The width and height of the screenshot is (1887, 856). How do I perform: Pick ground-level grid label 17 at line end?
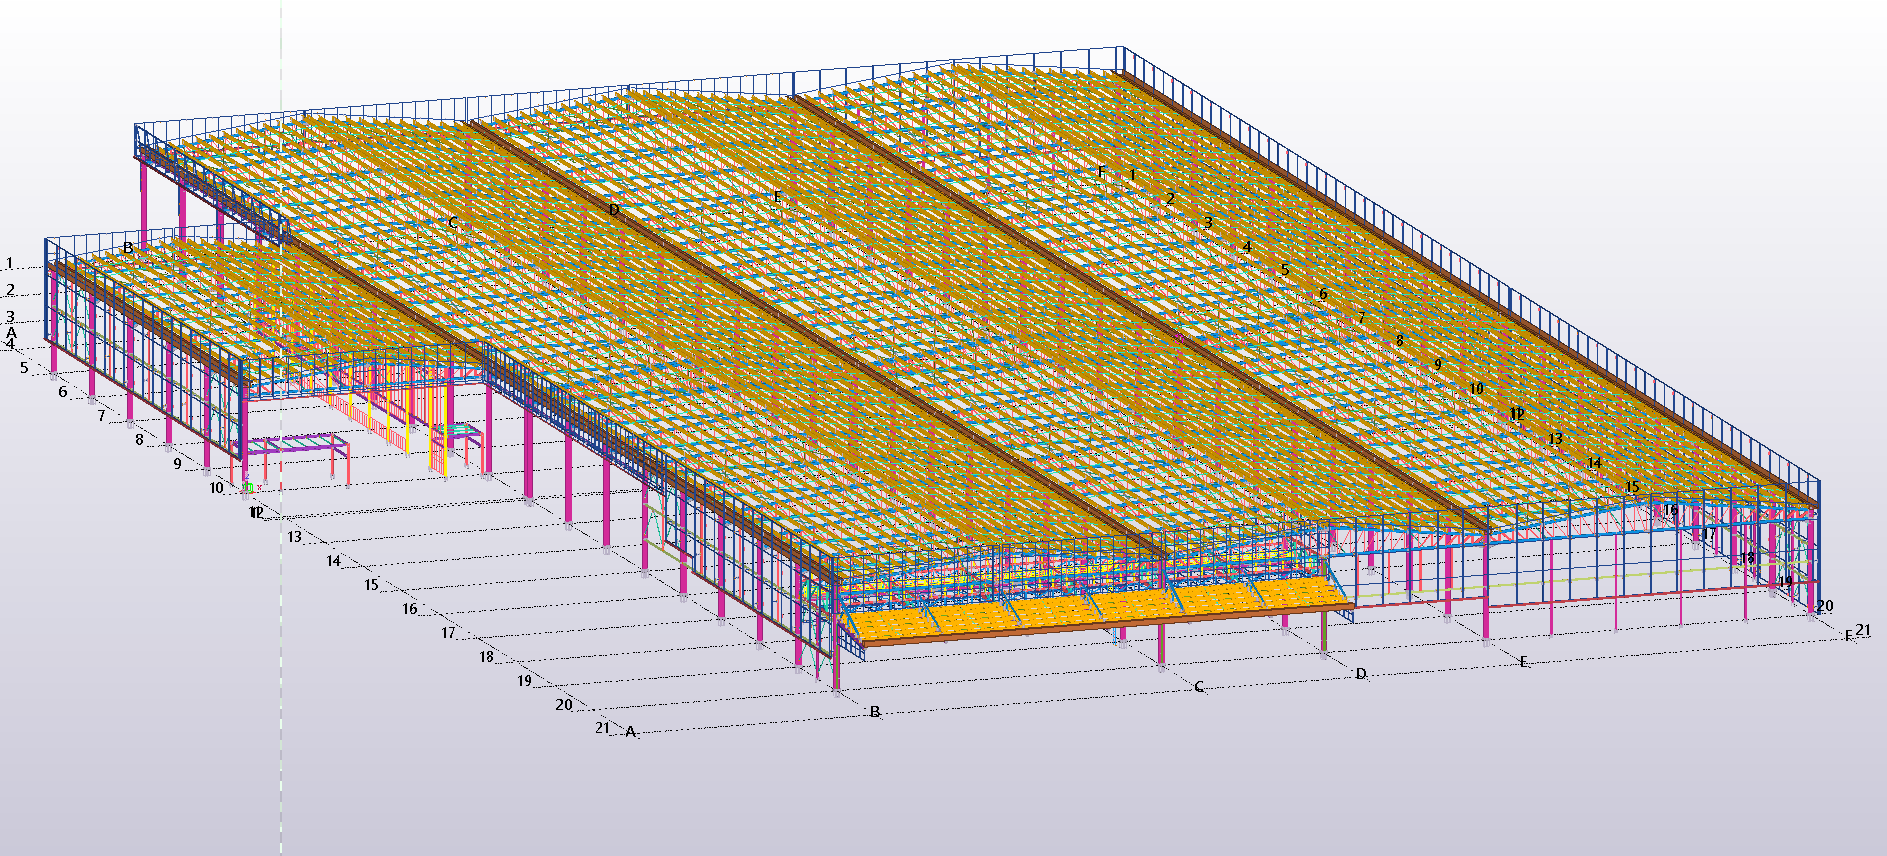tap(448, 633)
